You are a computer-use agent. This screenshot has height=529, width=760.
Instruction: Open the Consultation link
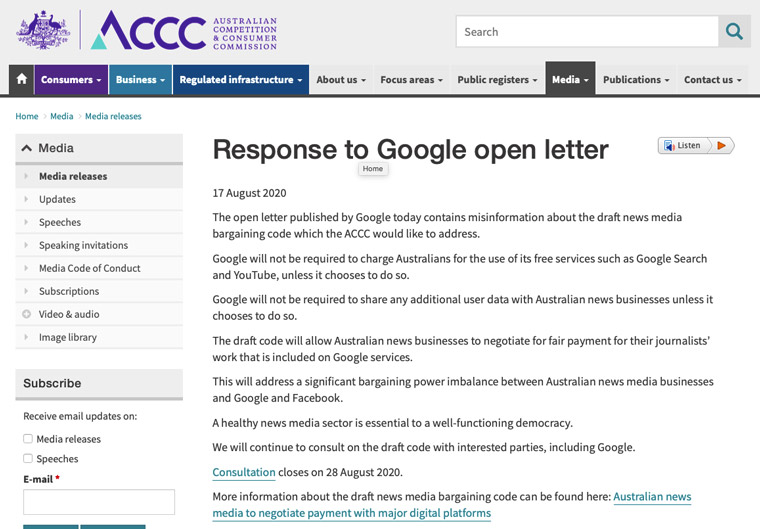click(x=244, y=472)
